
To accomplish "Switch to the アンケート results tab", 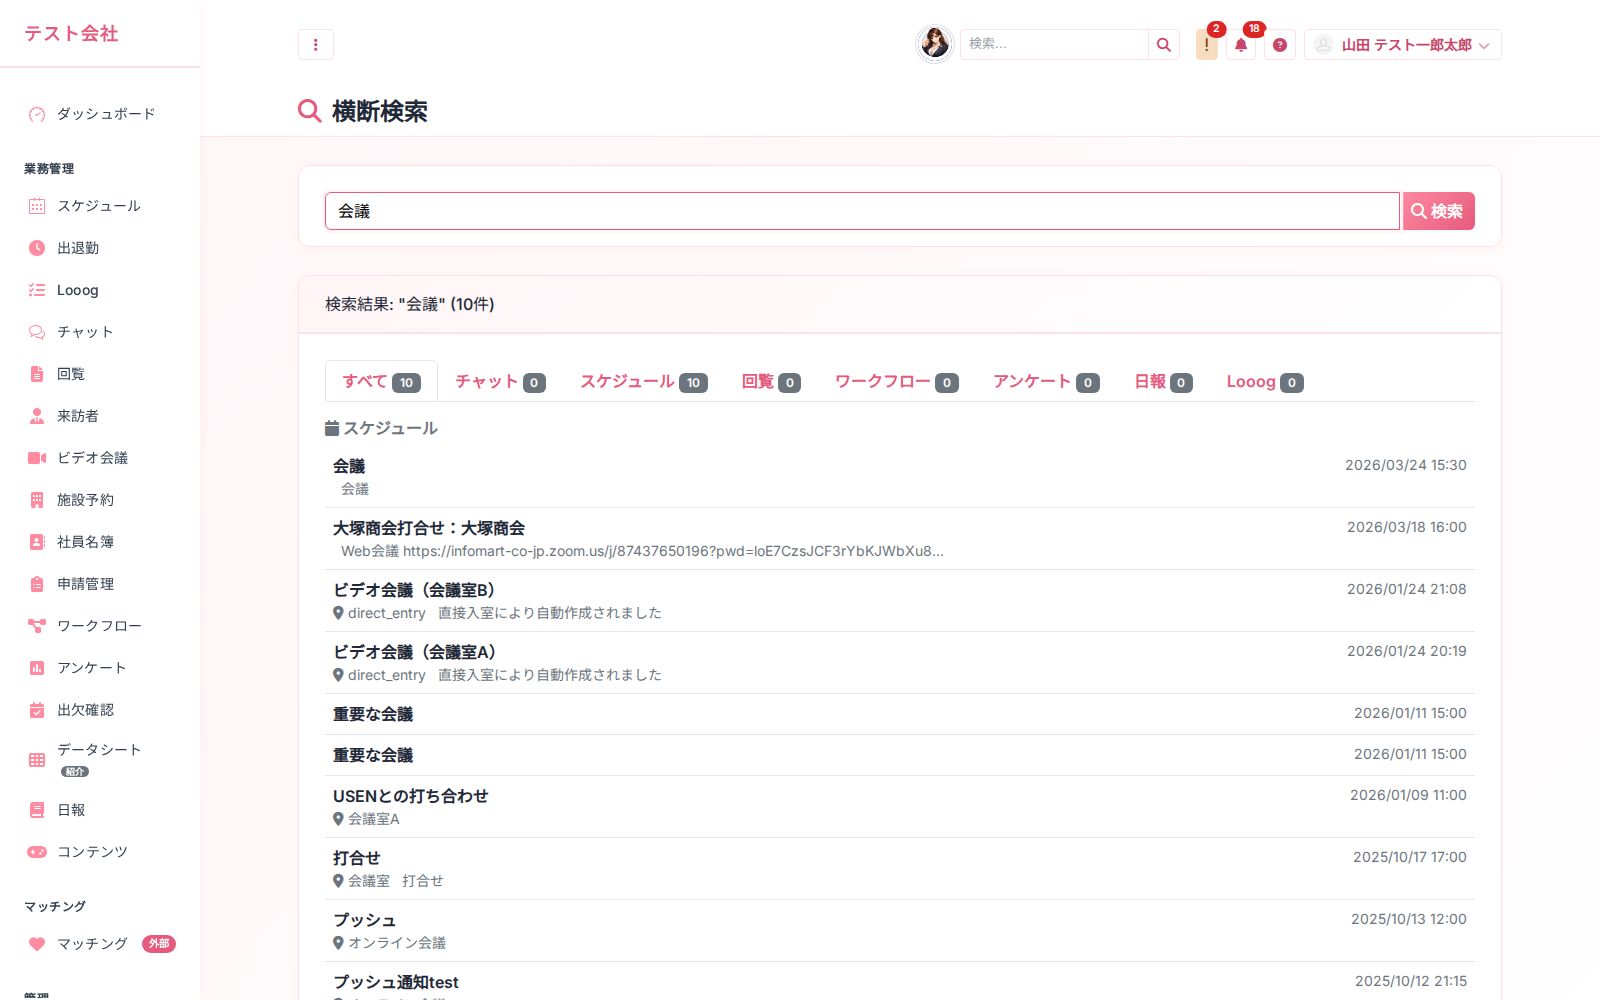I will coord(1046,381).
